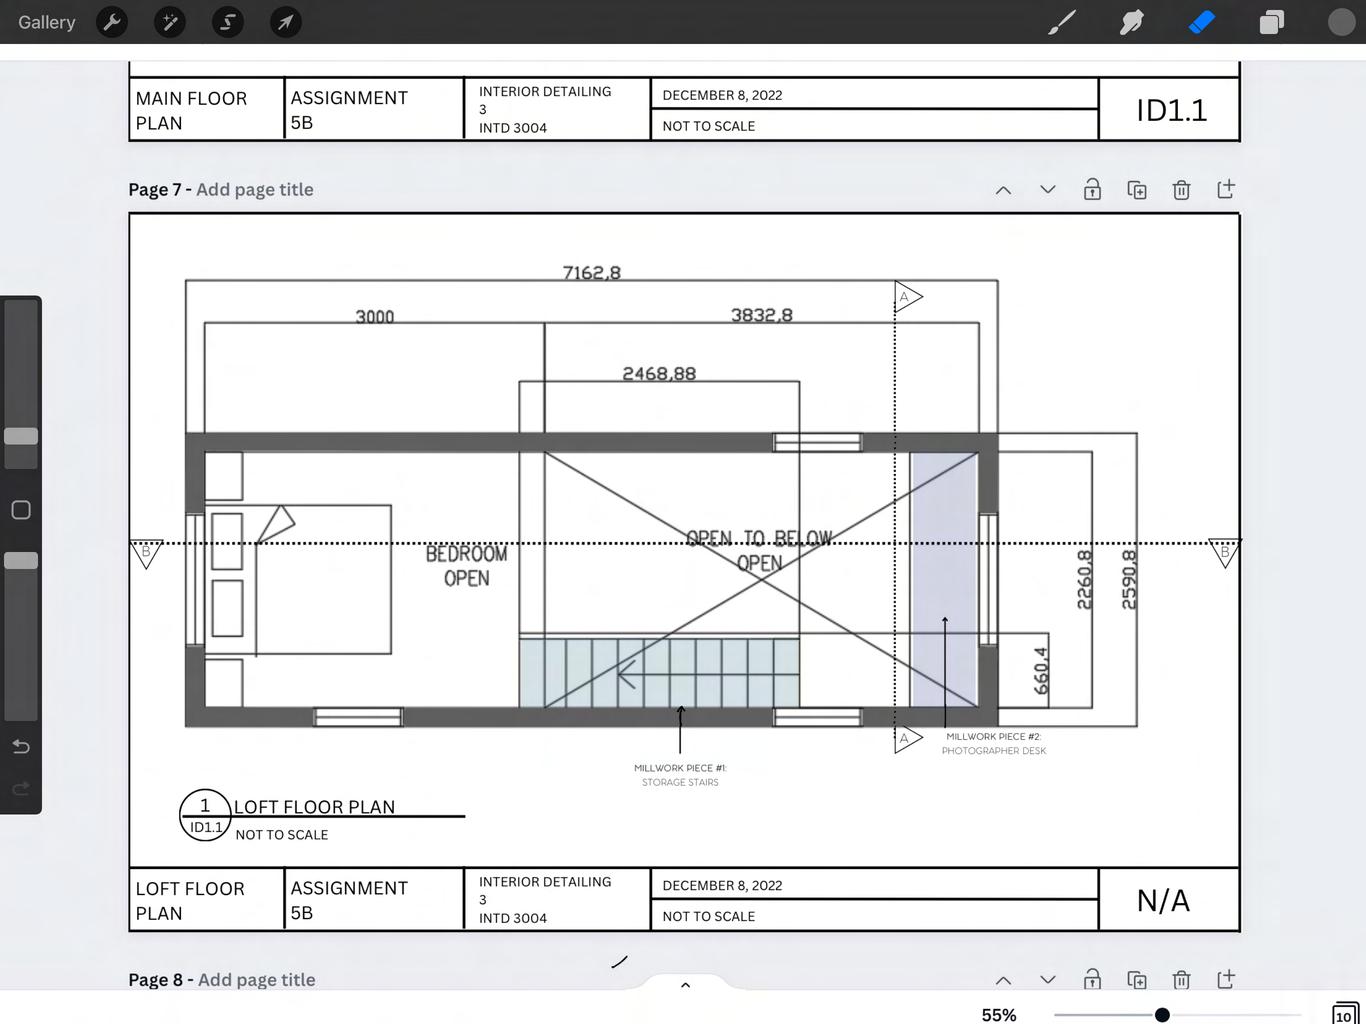Image resolution: width=1366 pixels, height=1024 pixels.
Task: Click the blue storage stairs in plan
Action: 659,673
